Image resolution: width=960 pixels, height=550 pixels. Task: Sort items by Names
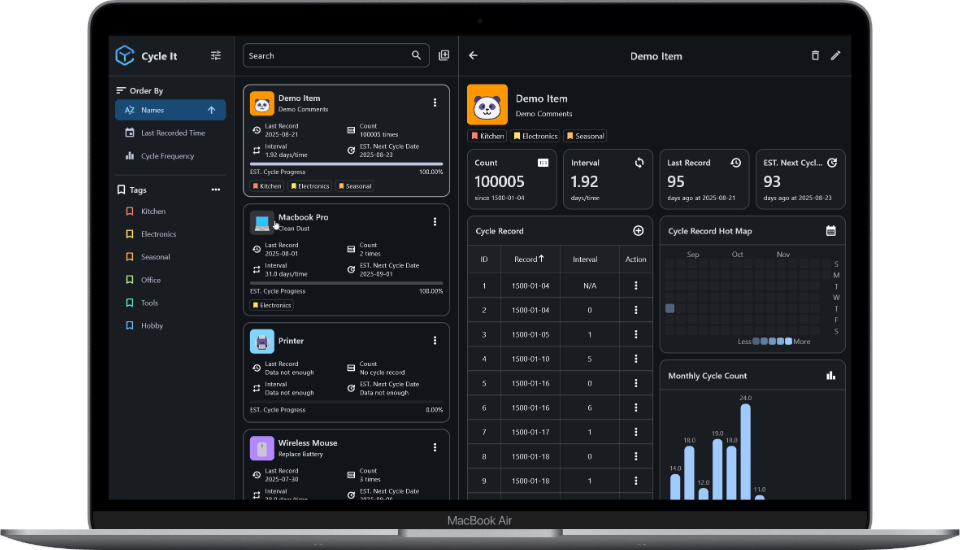pyautogui.click(x=170, y=110)
